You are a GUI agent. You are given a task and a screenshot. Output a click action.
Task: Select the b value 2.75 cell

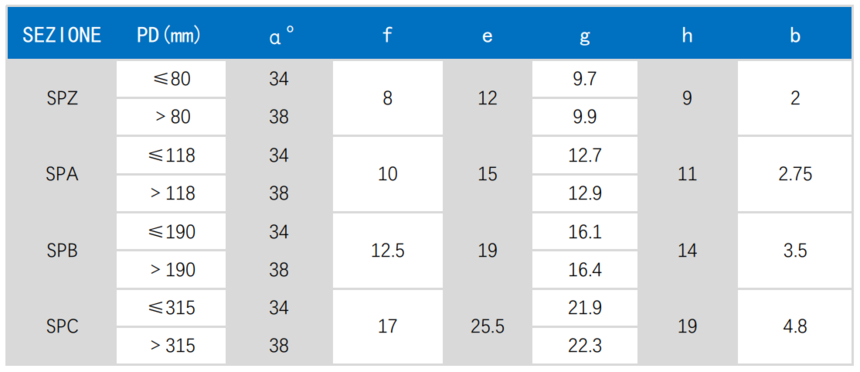pyautogui.click(x=795, y=174)
